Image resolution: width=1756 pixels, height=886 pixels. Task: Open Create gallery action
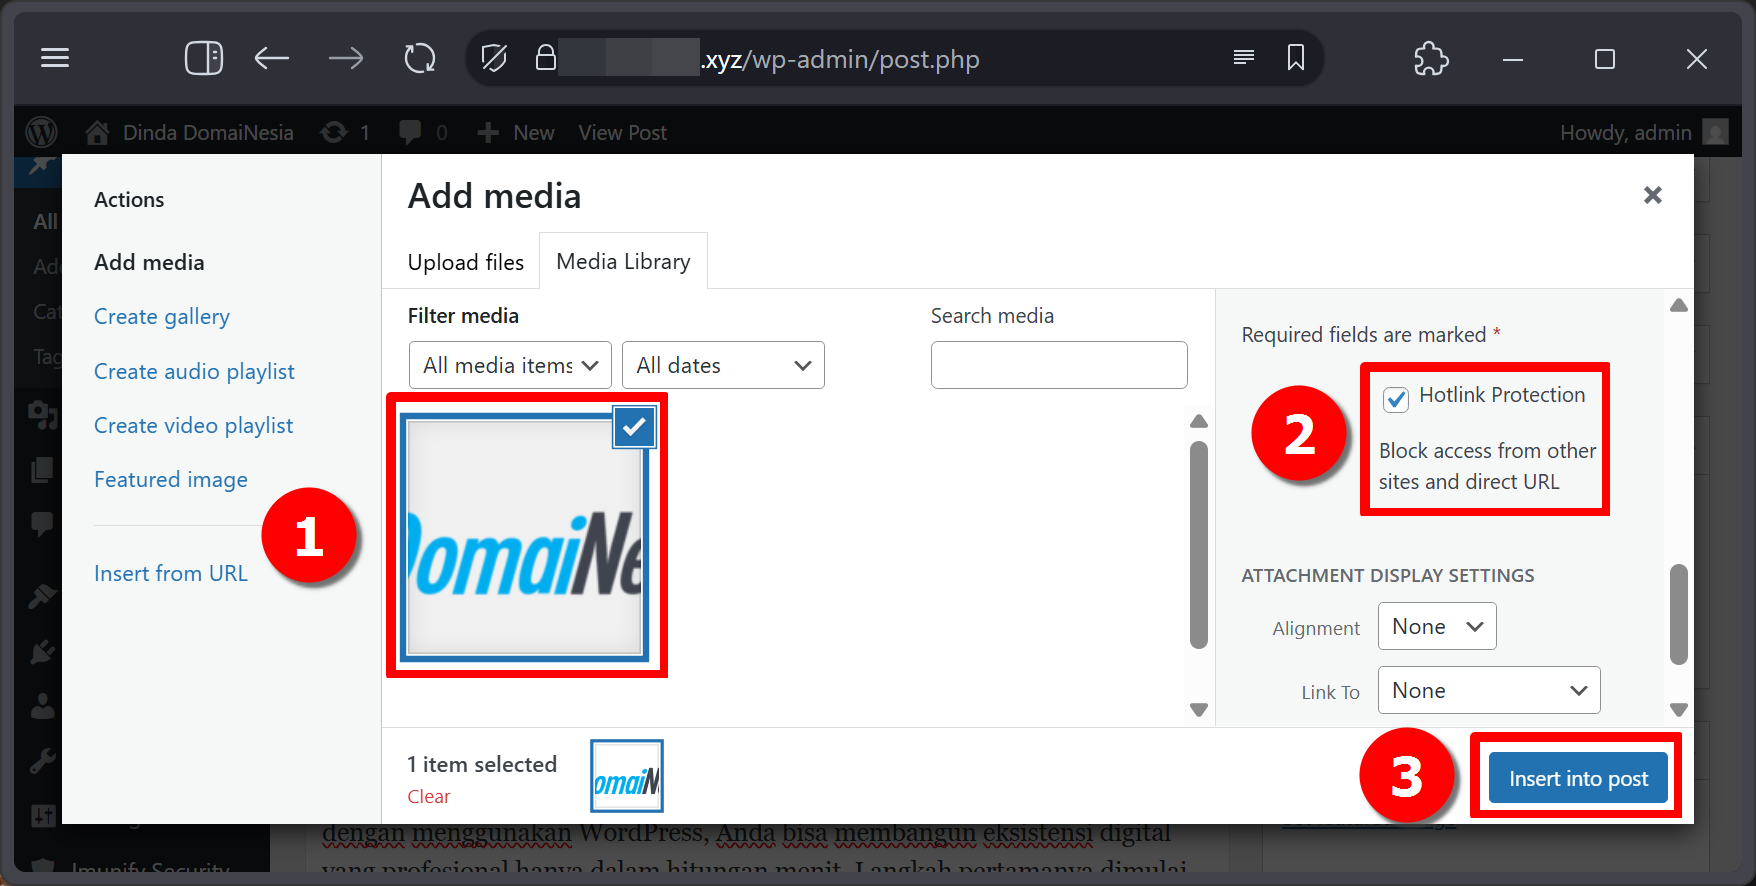(x=162, y=317)
